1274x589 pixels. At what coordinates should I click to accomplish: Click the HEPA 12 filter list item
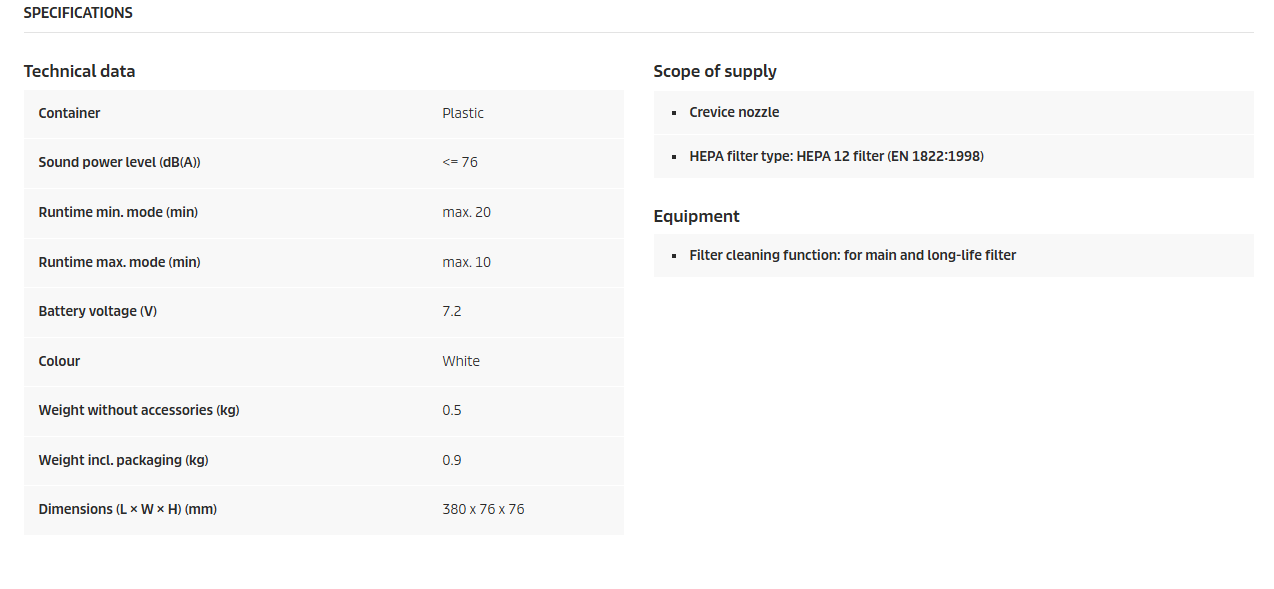(836, 156)
